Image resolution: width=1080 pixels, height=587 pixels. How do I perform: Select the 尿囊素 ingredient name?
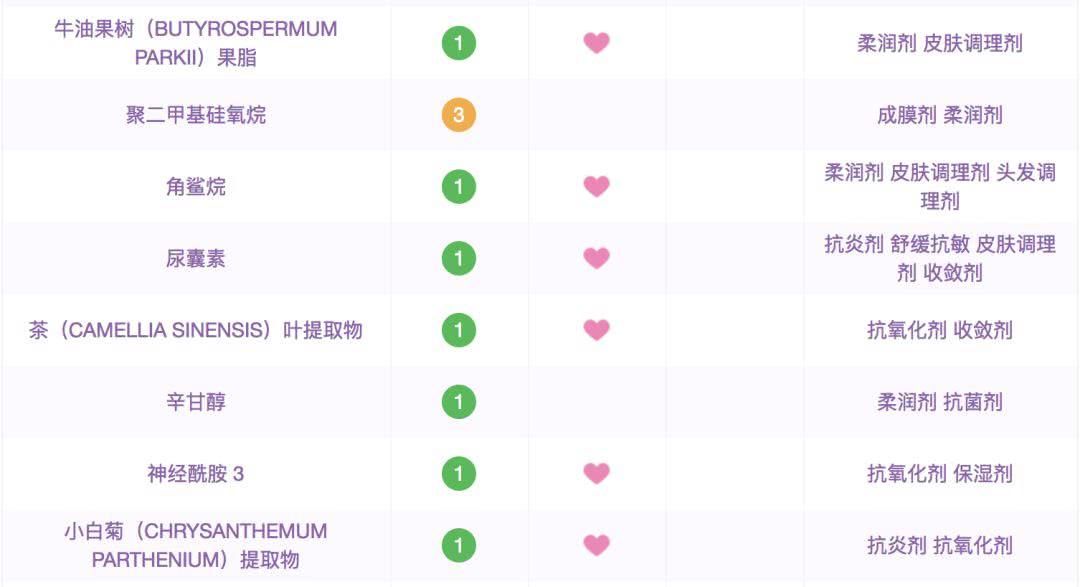tap(196, 259)
